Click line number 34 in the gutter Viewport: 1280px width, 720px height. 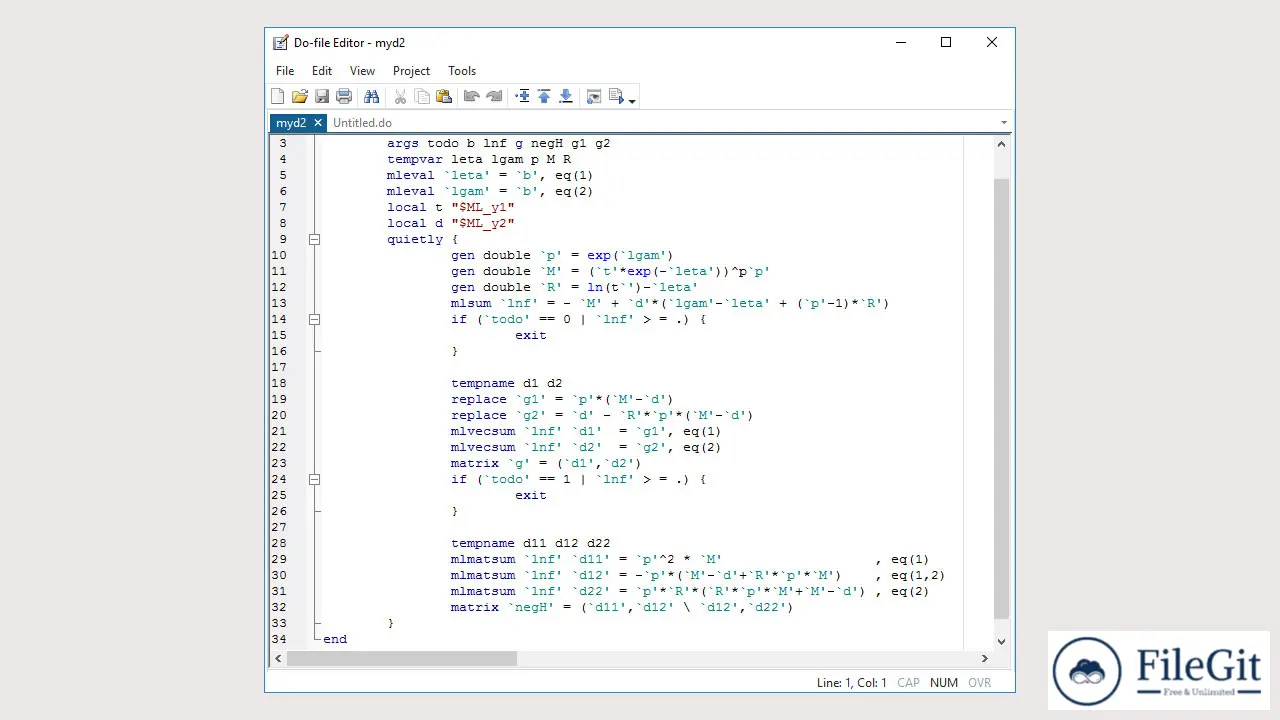(279, 639)
